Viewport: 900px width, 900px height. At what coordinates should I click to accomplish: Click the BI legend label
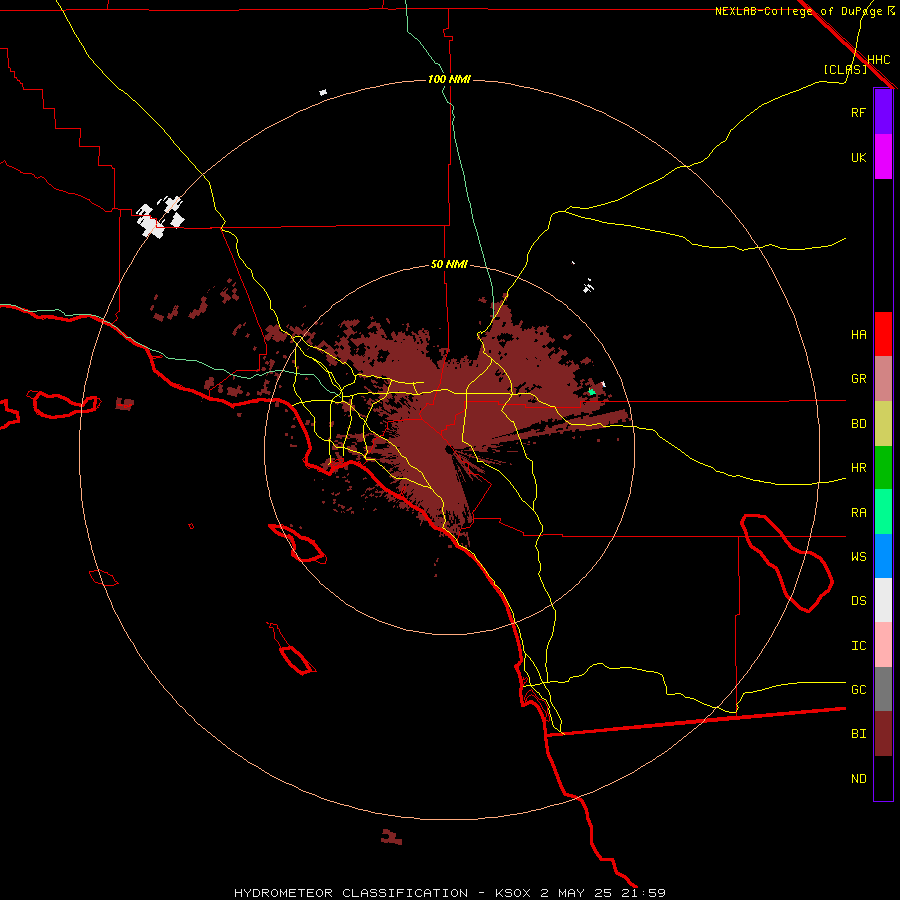coord(858,734)
